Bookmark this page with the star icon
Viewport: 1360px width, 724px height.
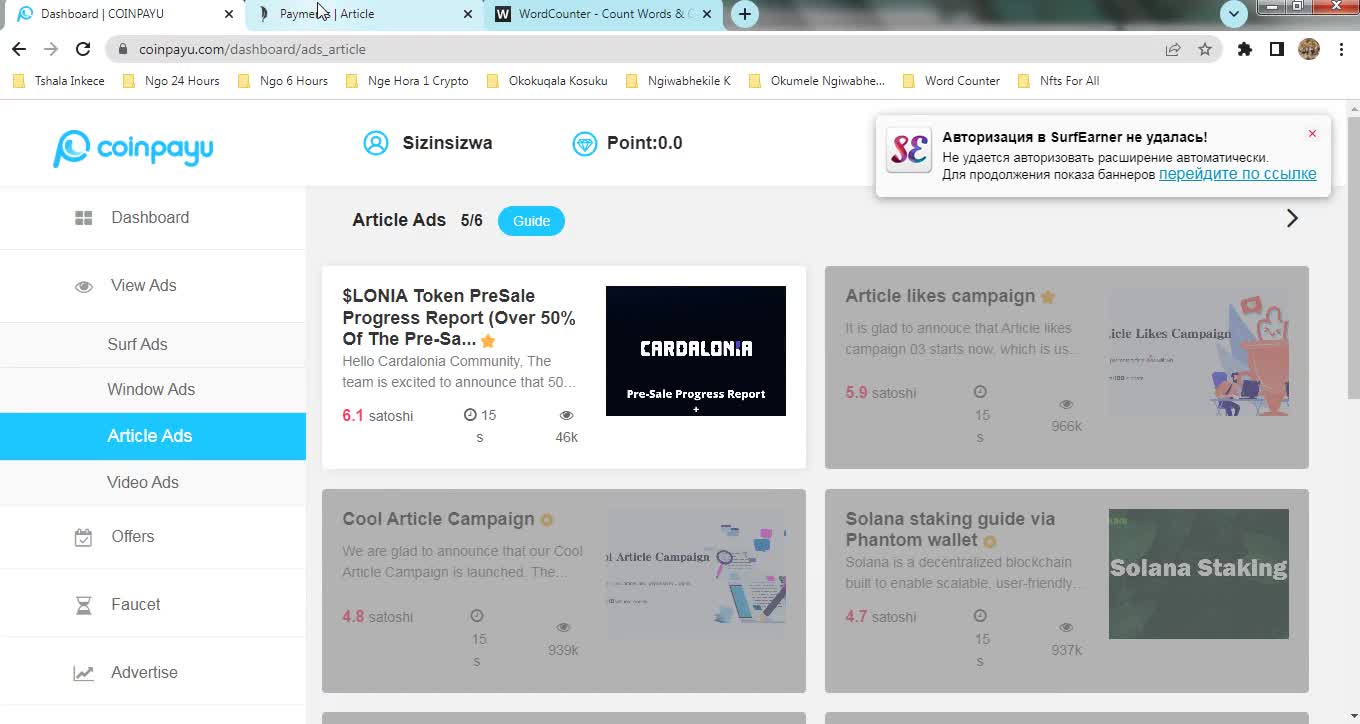point(1205,49)
